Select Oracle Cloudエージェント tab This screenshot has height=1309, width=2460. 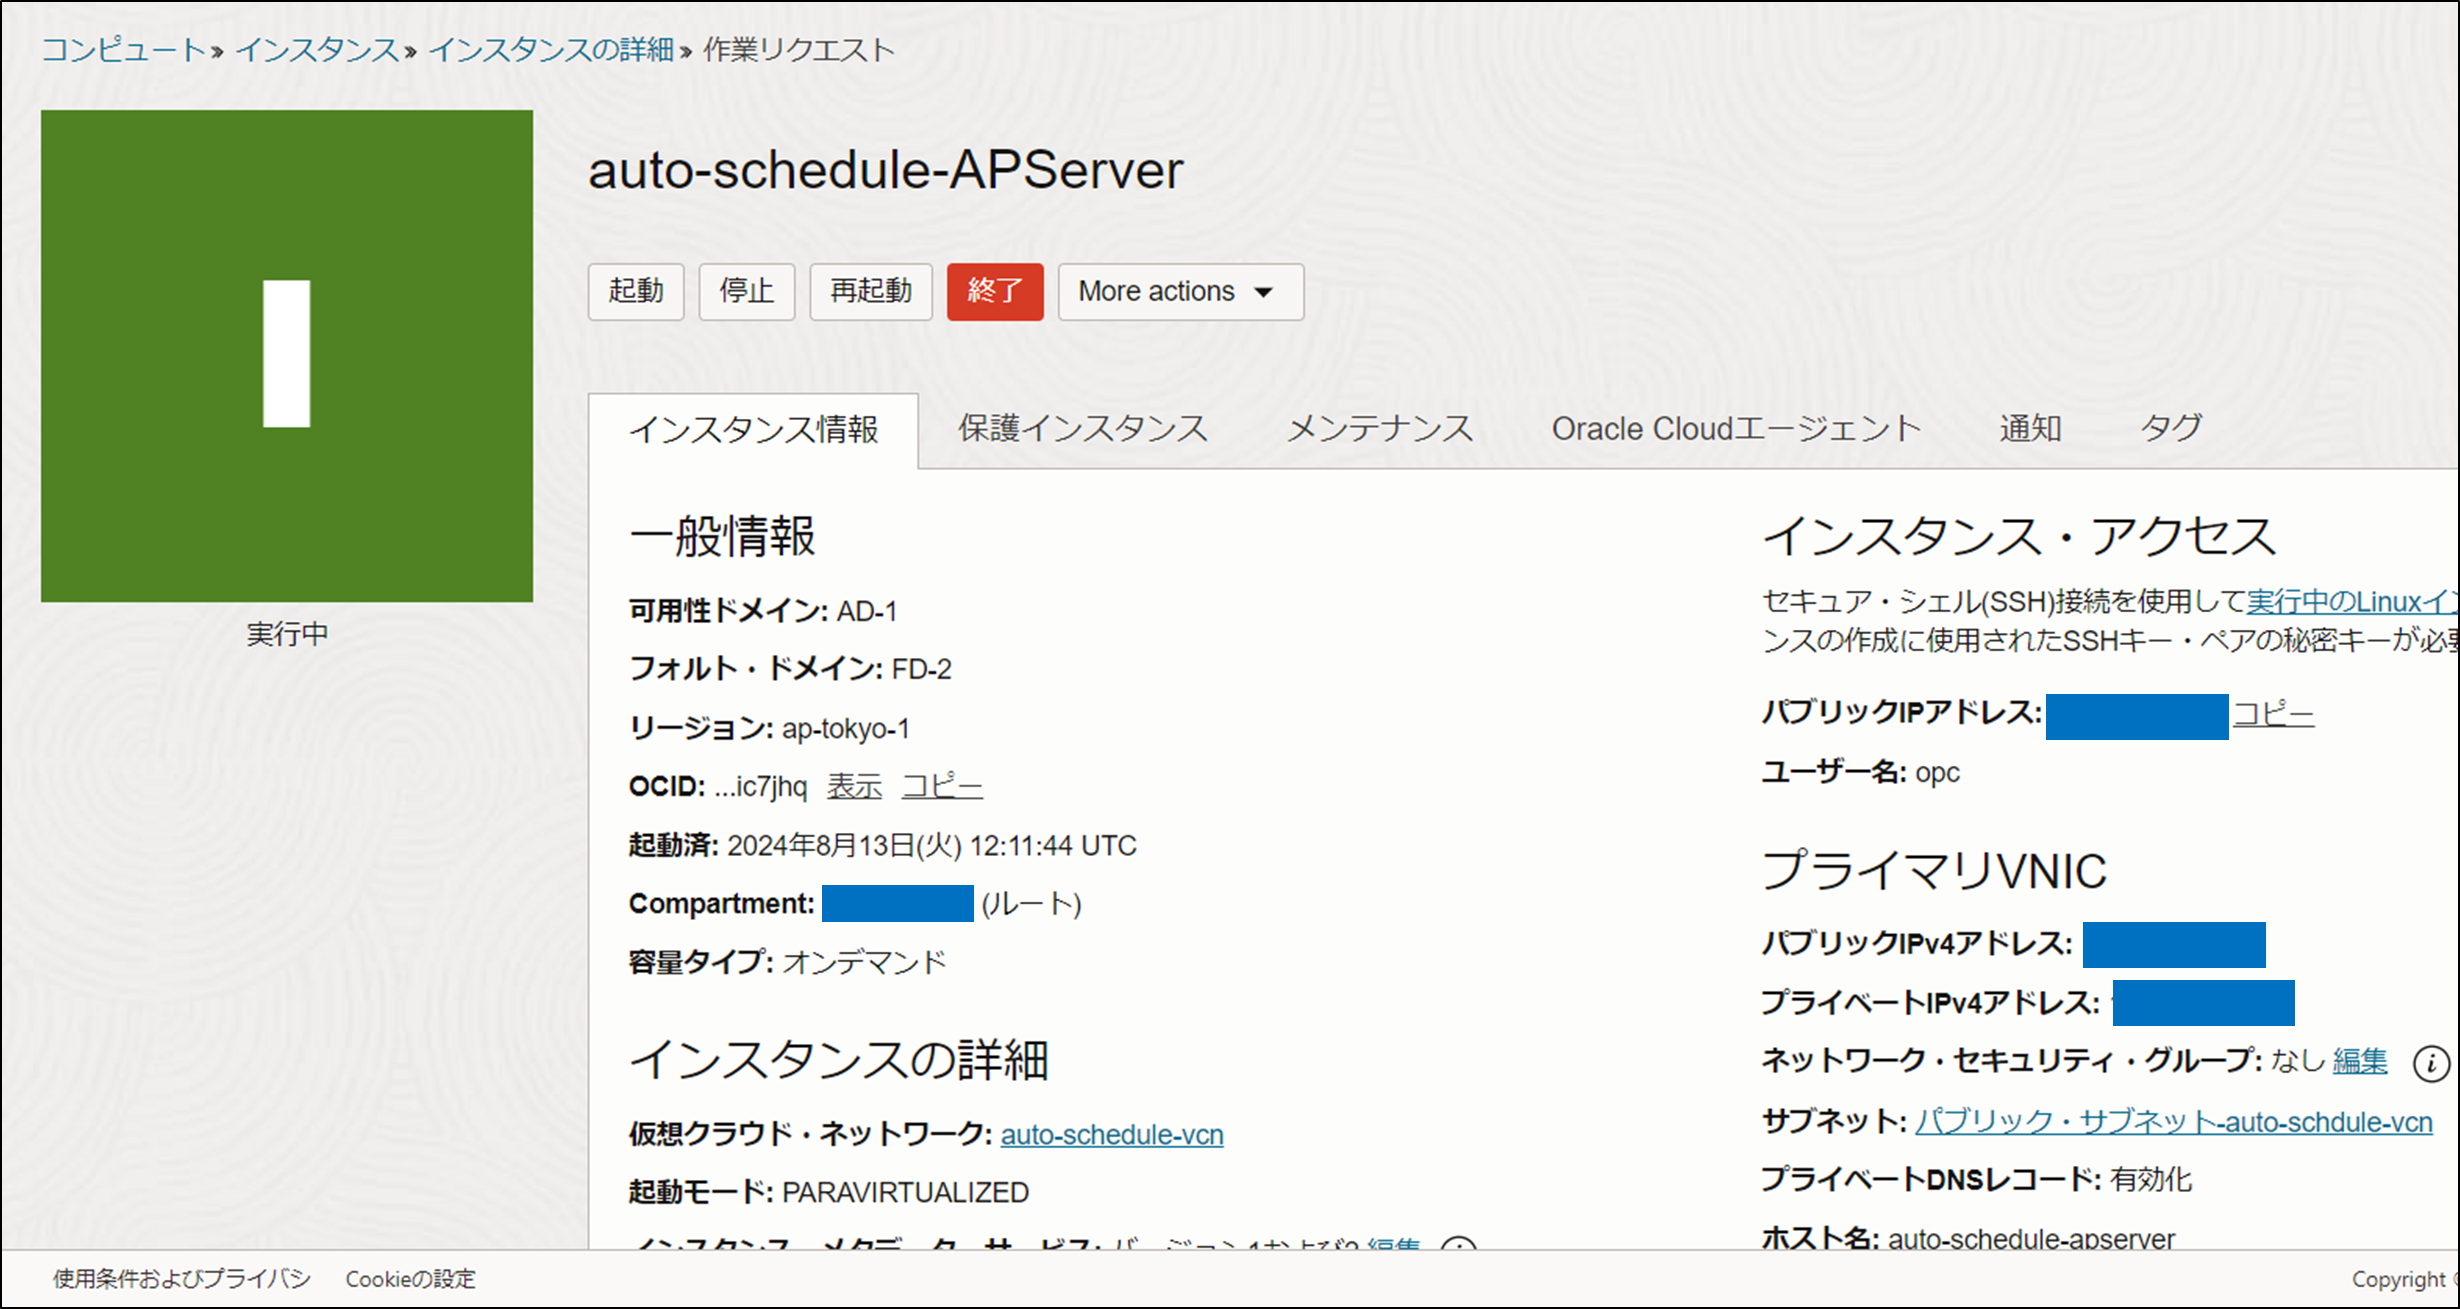point(1735,429)
